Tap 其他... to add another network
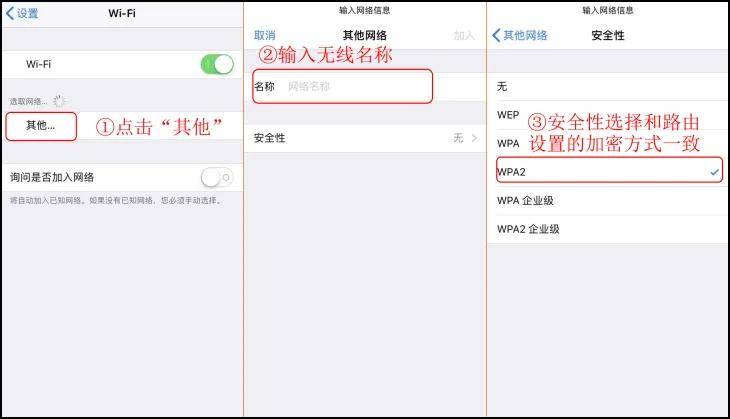The width and height of the screenshot is (730, 419). click(x=41, y=126)
